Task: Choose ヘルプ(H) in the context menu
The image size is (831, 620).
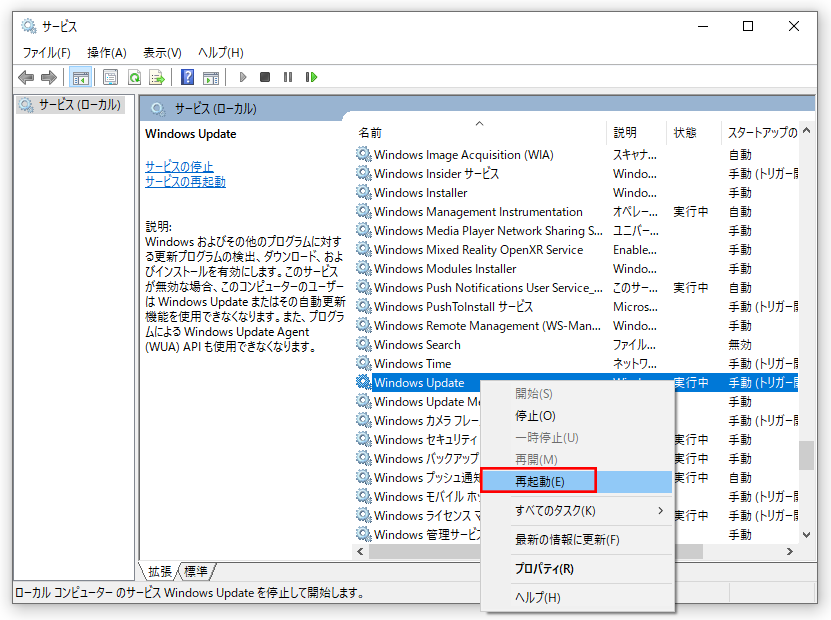Action: (577, 597)
